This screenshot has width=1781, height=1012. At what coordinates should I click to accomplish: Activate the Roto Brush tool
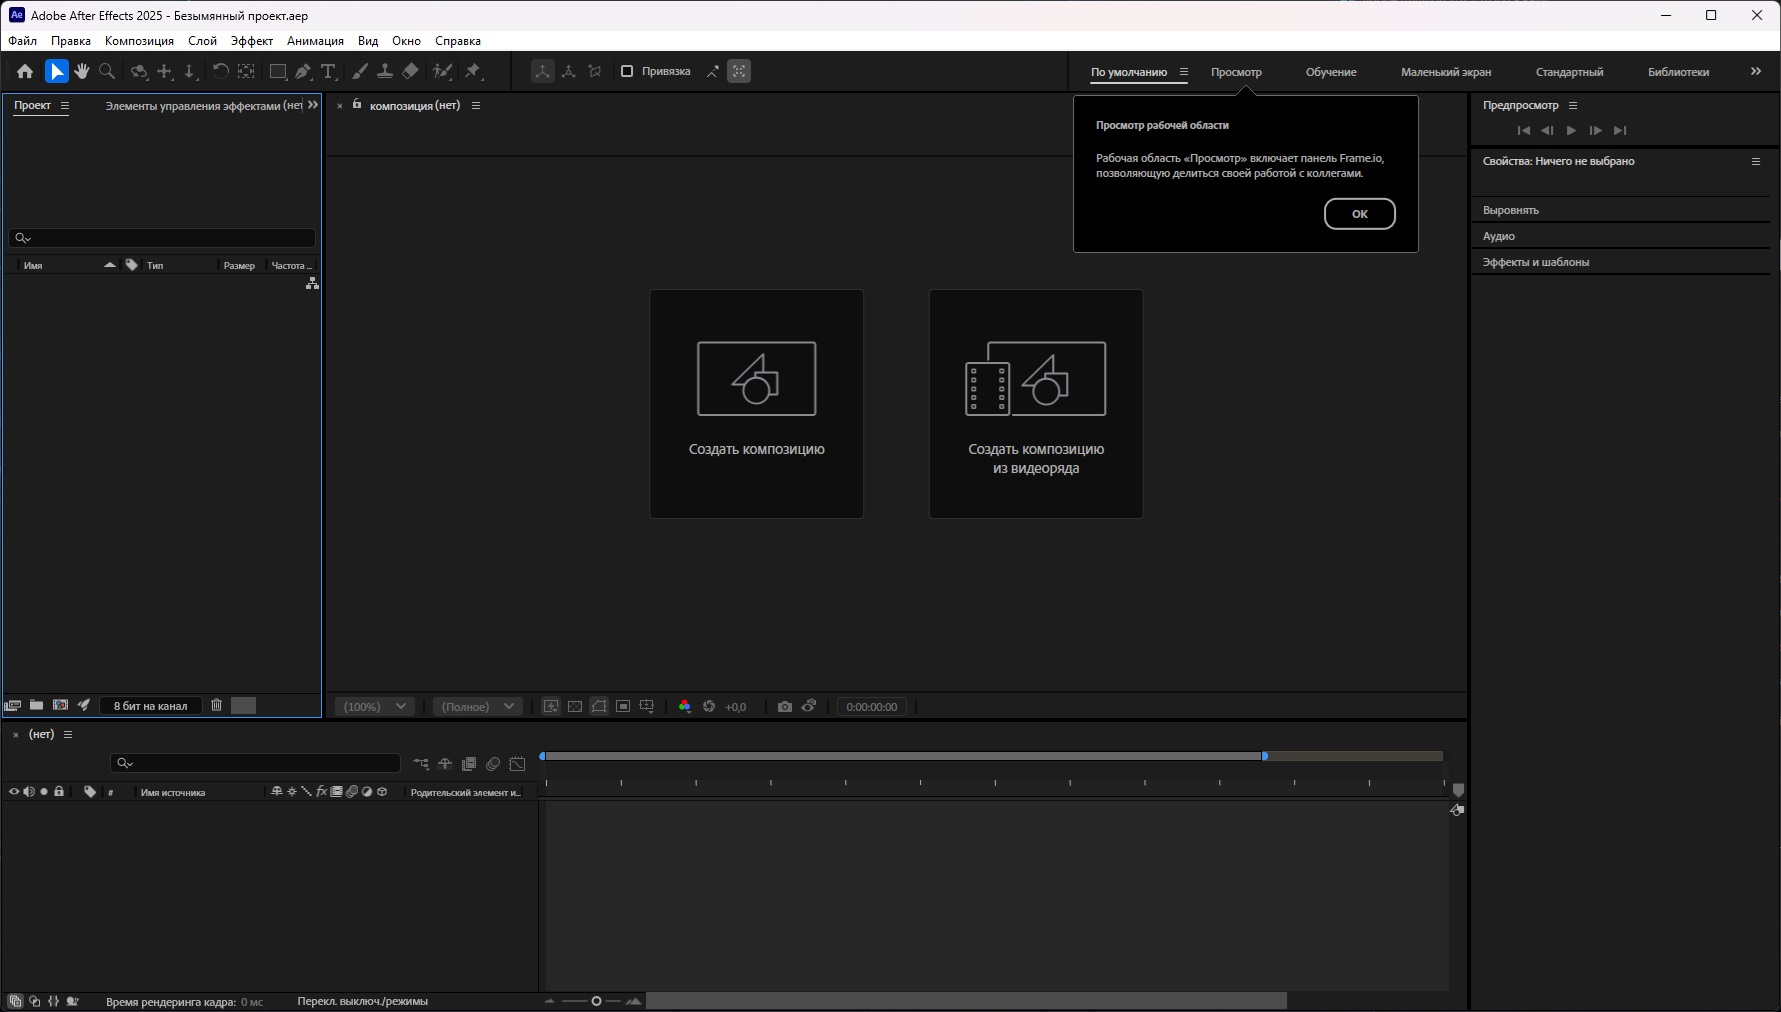(442, 71)
